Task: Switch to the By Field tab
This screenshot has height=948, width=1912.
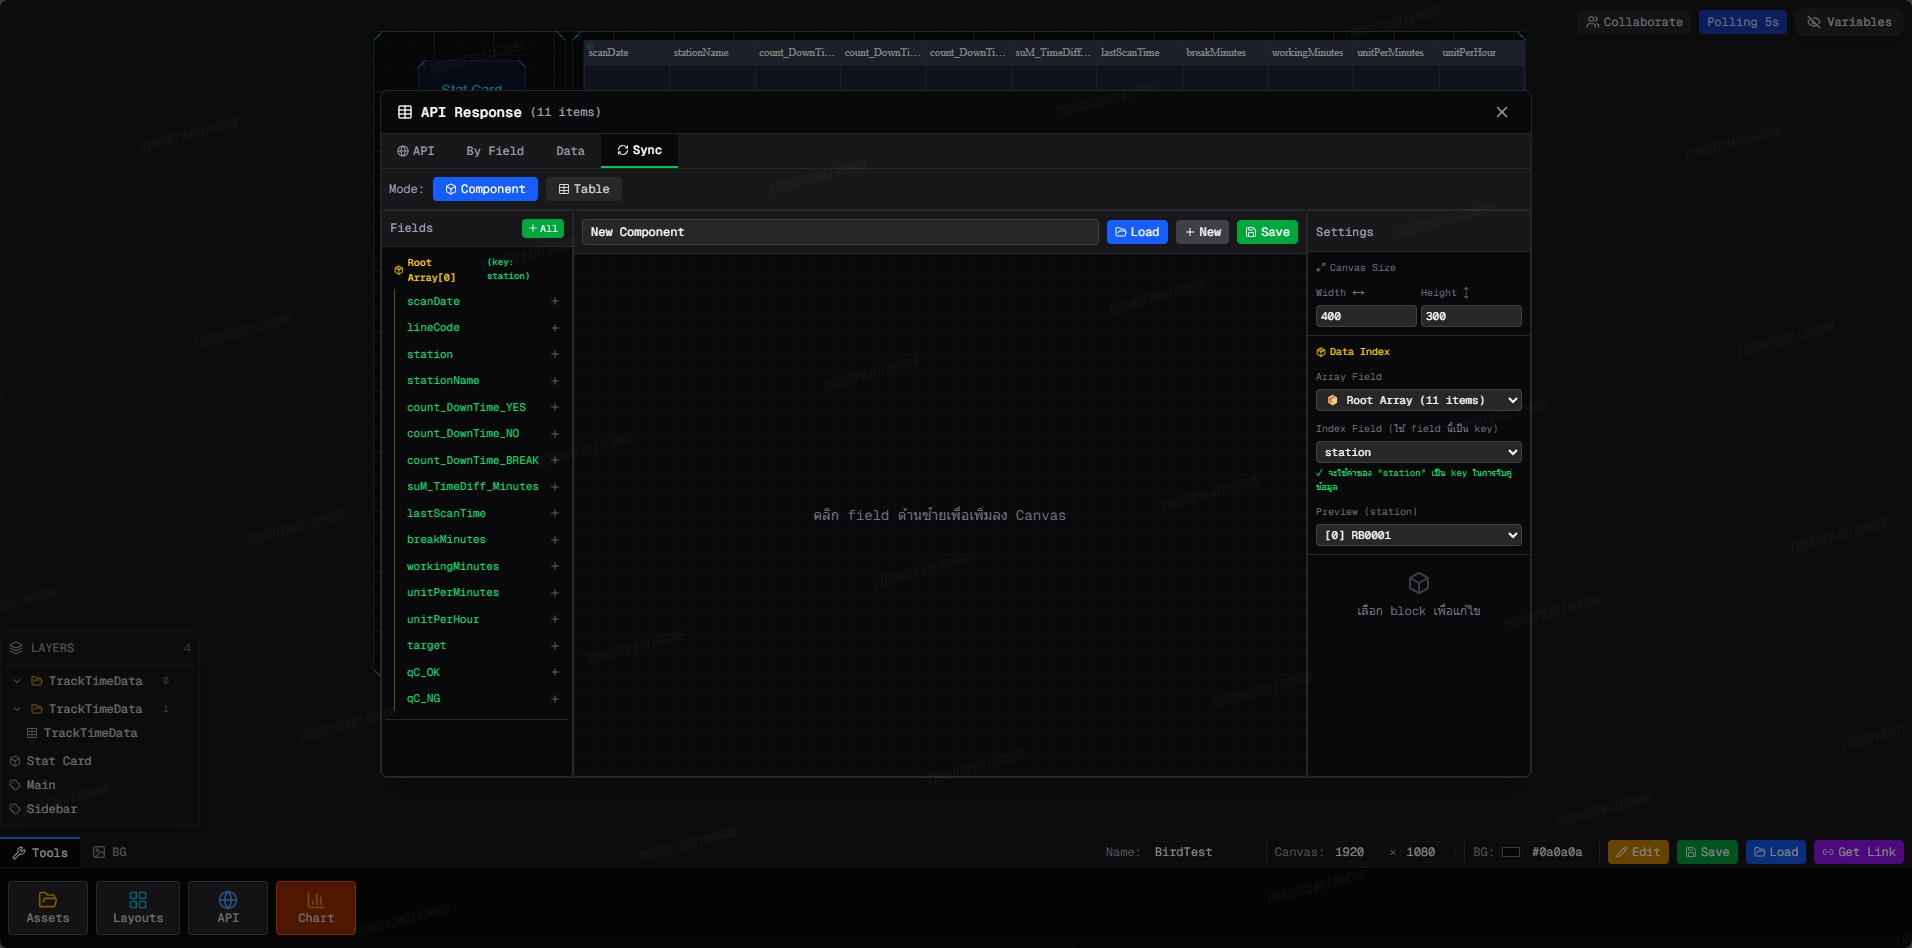Action: (495, 151)
